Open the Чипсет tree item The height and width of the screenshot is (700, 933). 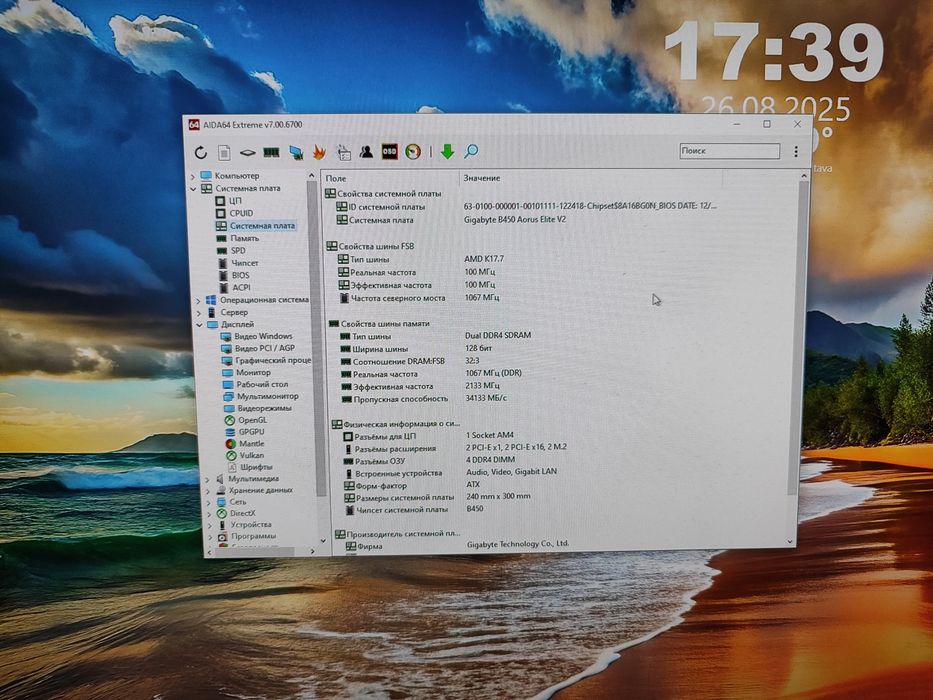point(245,262)
